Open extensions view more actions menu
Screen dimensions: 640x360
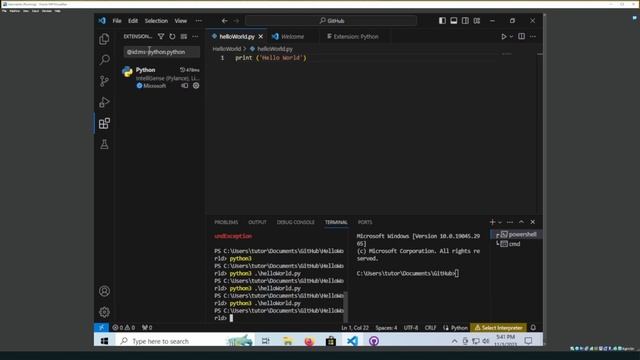click(x=195, y=36)
